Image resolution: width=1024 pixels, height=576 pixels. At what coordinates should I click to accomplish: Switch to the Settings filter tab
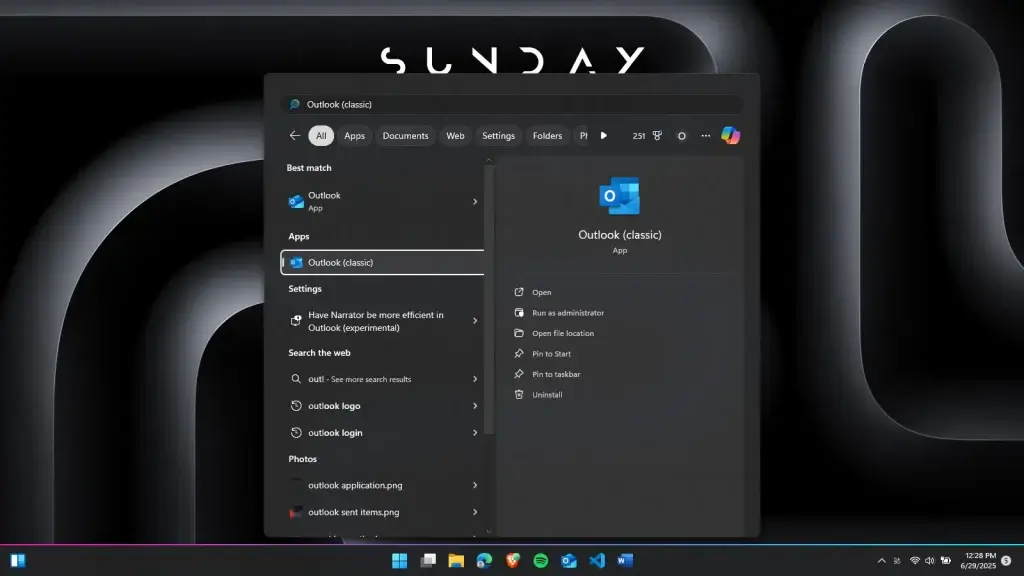(x=498, y=136)
